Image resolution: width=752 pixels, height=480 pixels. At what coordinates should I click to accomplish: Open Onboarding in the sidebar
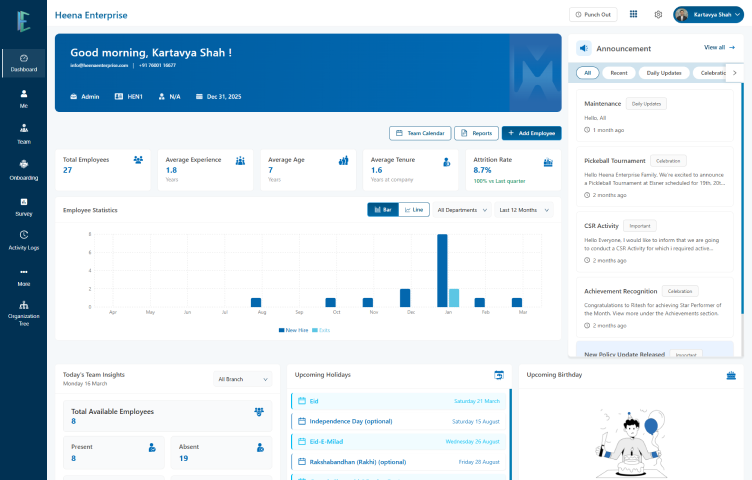pyautogui.click(x=24, y=169)
